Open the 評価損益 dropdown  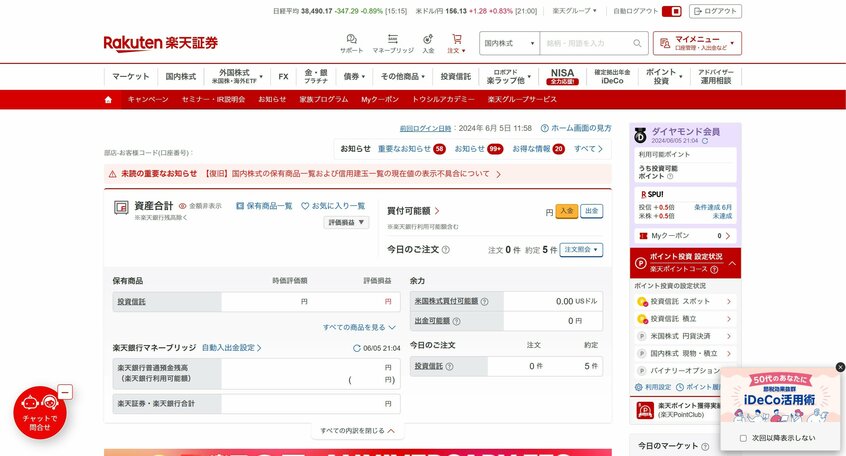click(346, 222)
